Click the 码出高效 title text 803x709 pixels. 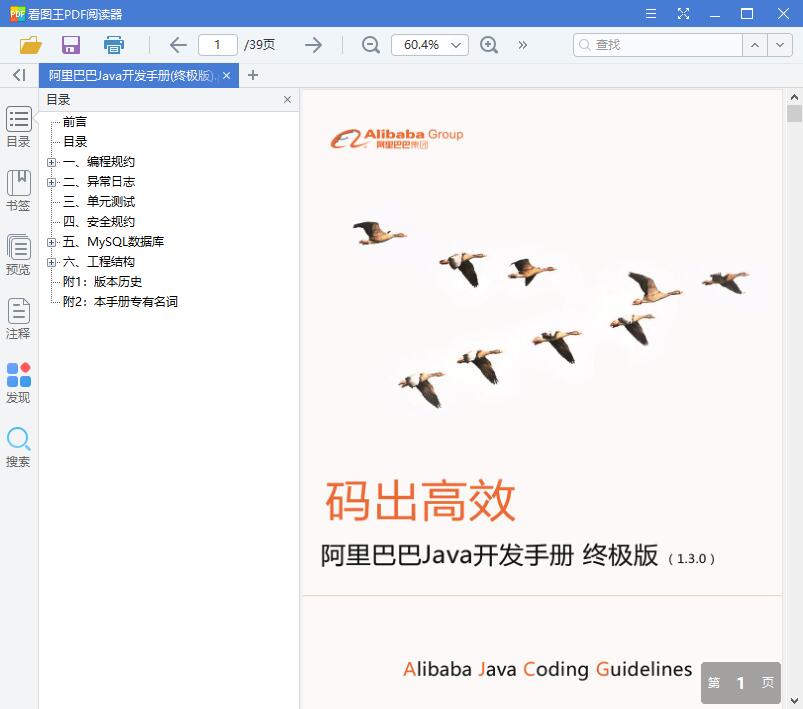coord(420,501)
